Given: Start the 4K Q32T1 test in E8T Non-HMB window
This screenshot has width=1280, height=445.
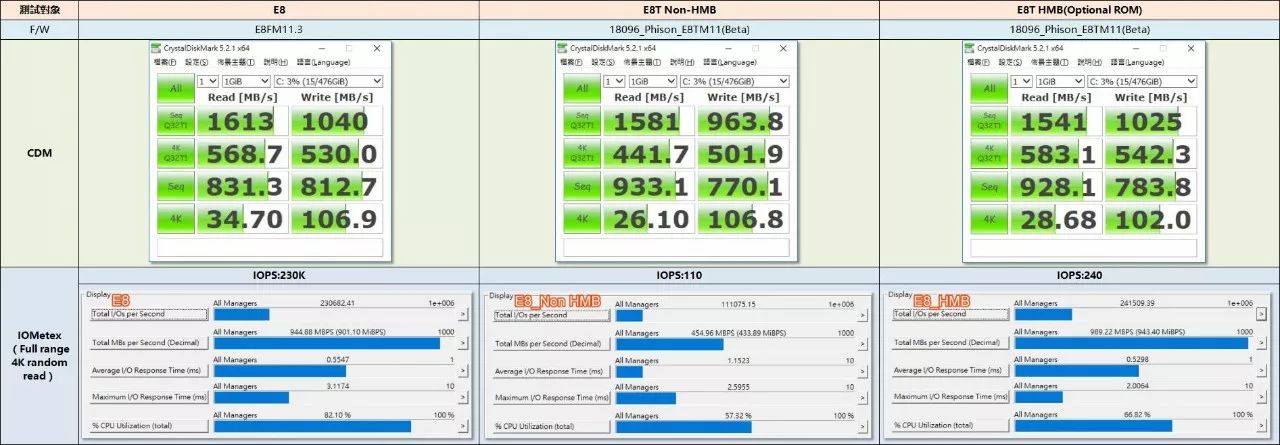Looking at the screenshot, I should click(x=581, y=153).
